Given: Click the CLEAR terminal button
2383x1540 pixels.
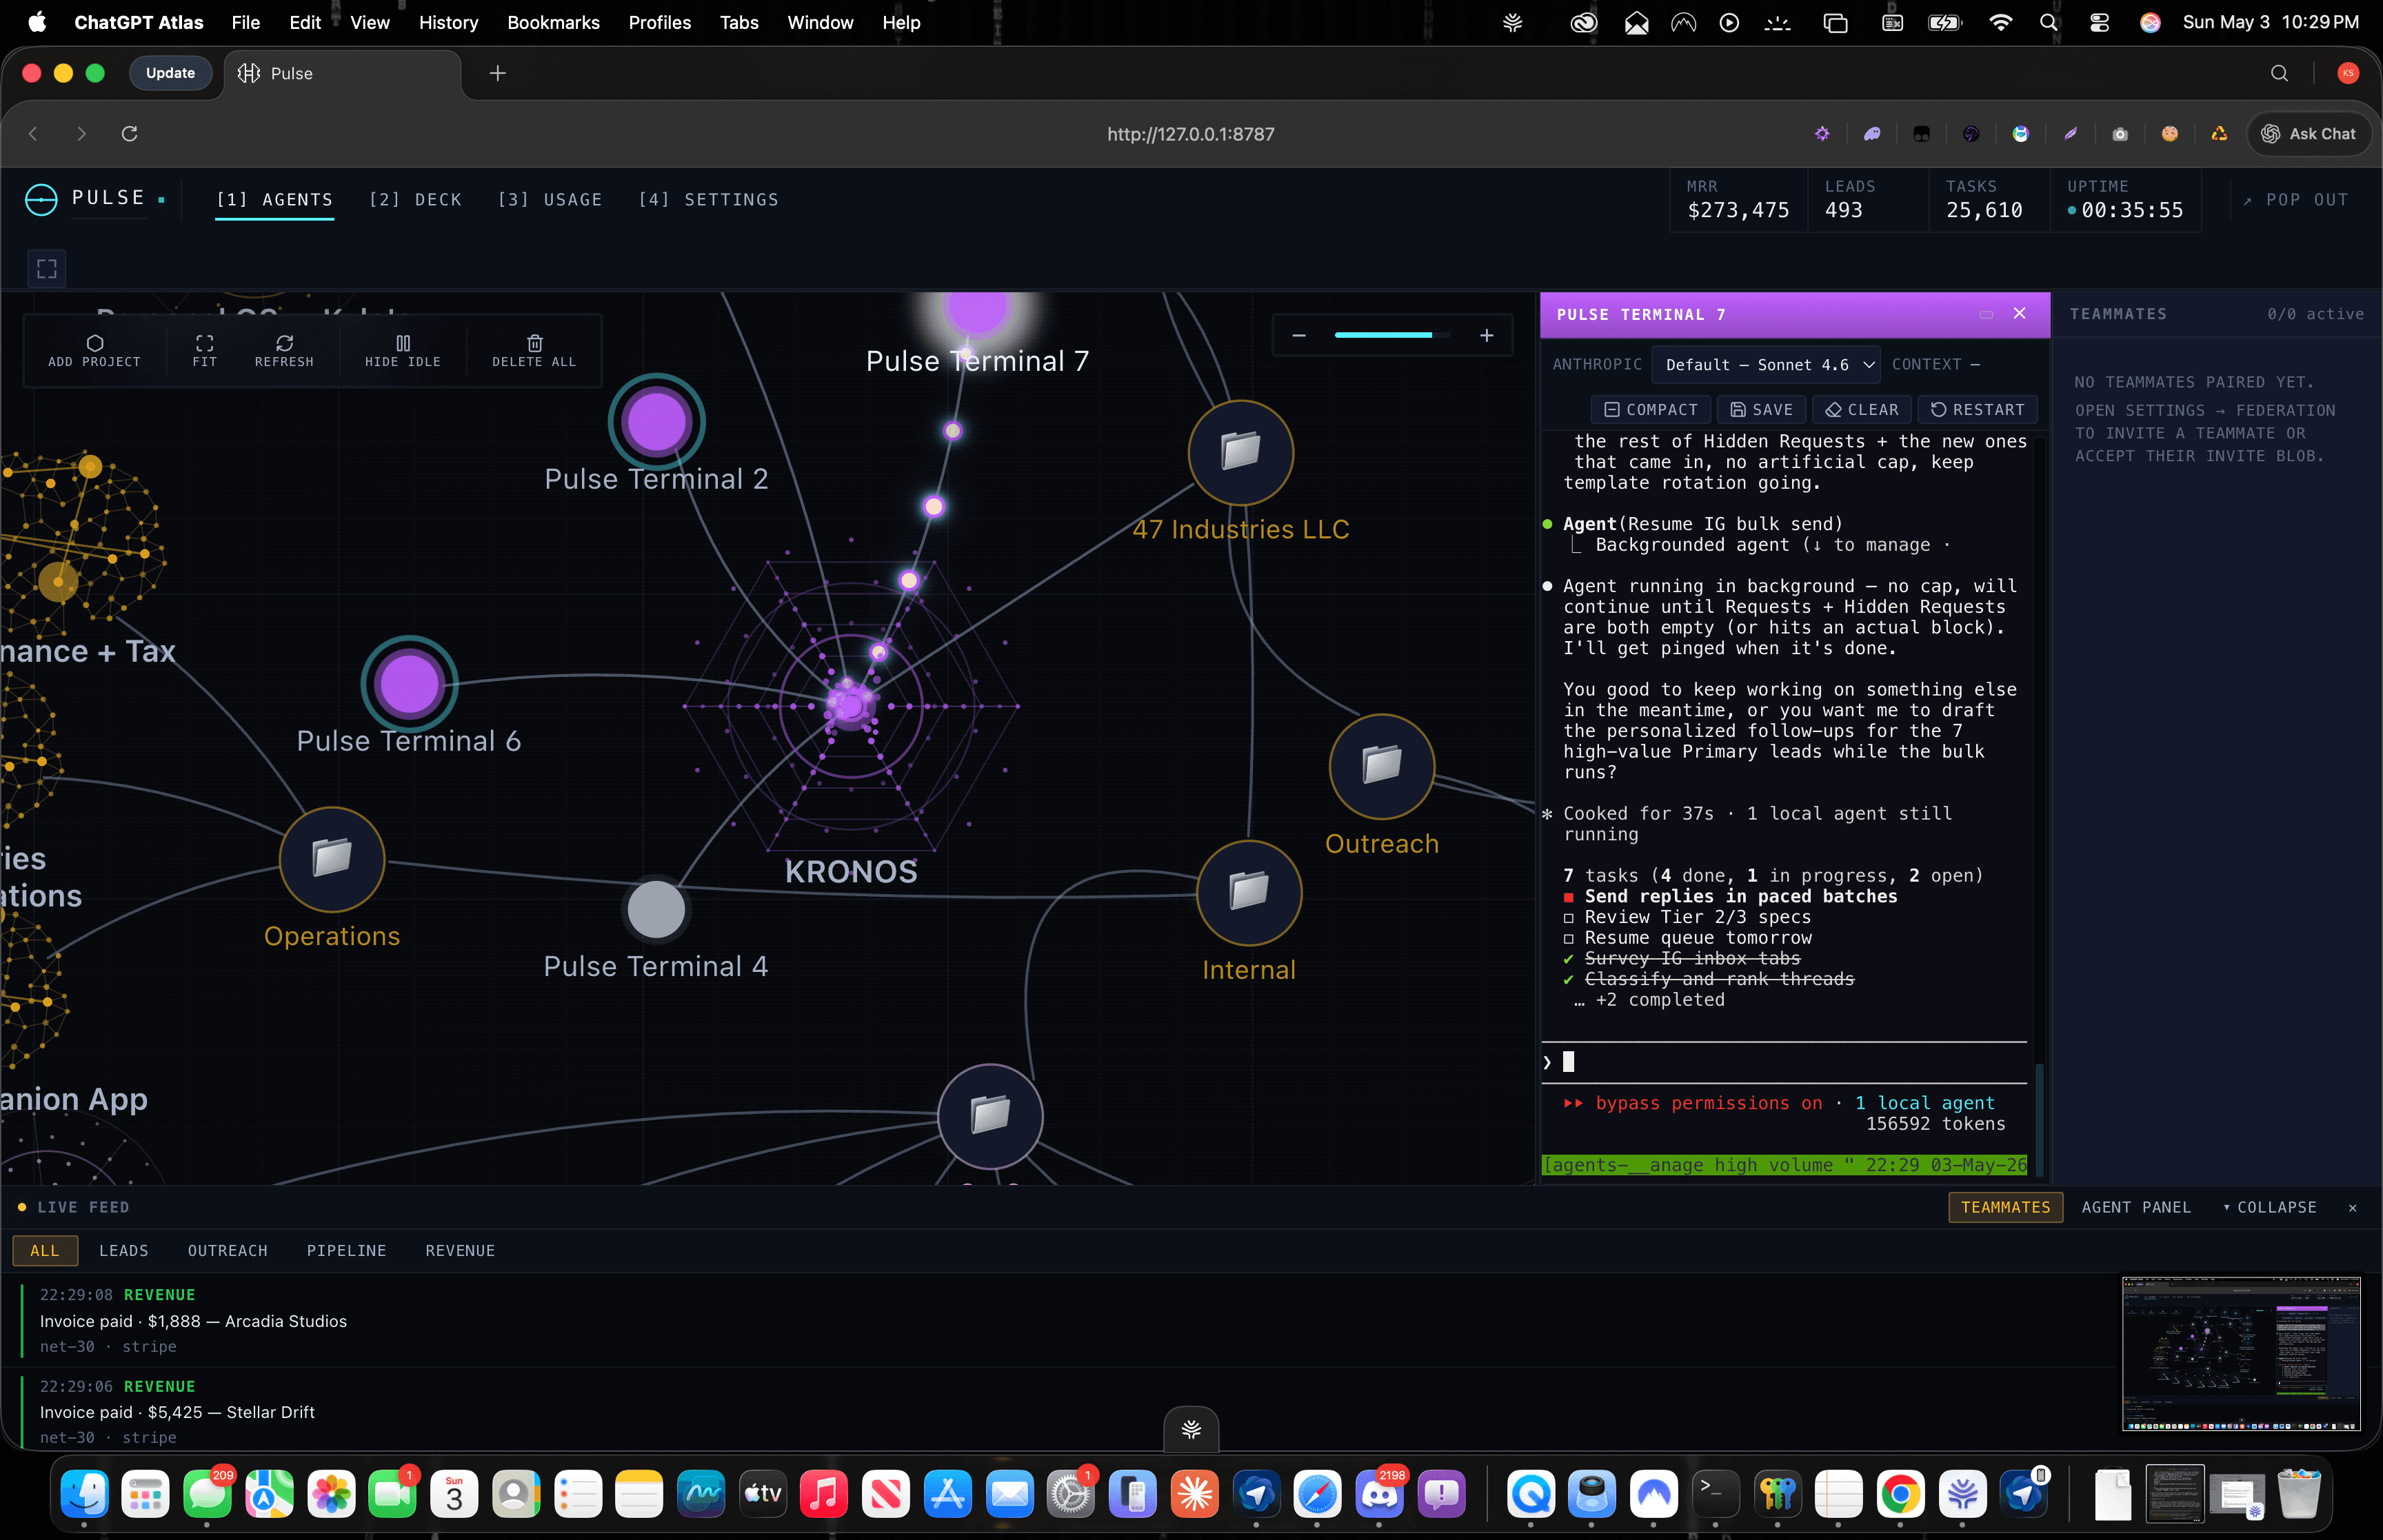Looking at the screenshot, I should tap(1861, 409).
